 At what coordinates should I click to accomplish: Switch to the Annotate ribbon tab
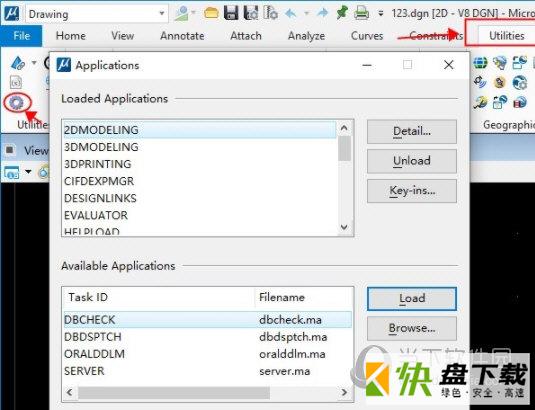click(182, 36)
